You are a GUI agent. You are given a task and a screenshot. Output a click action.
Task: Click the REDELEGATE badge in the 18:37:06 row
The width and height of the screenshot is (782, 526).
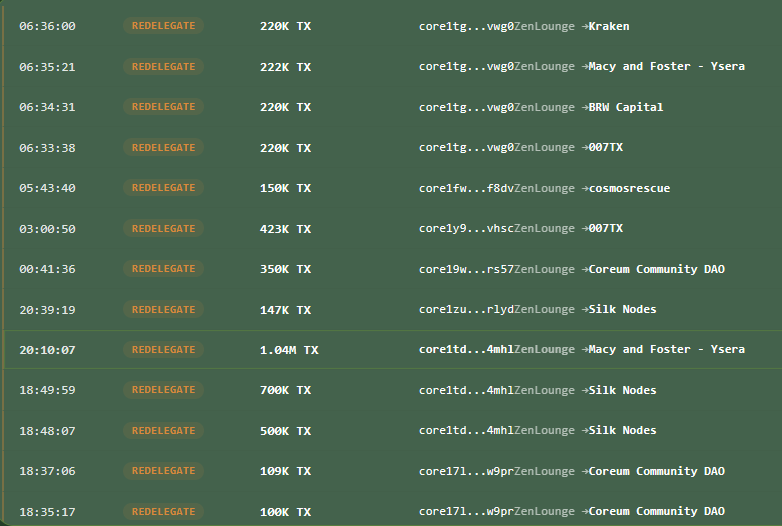(164, 470)
